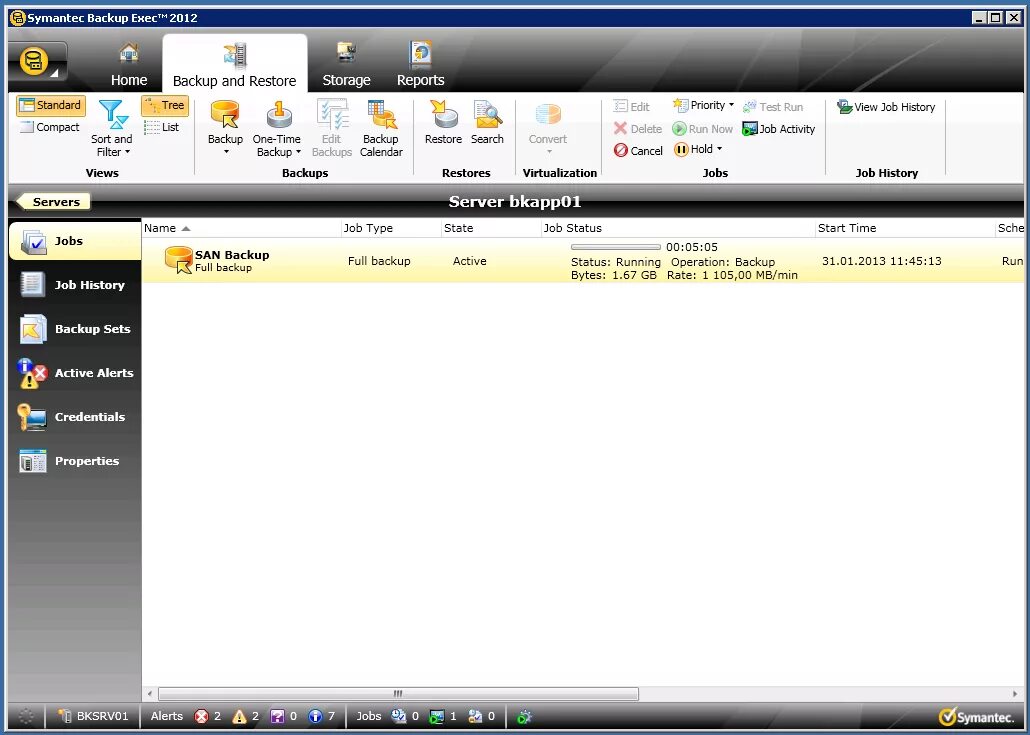1030x735 pixels.
Task: Open the Storage tab
Action: (346, 66)
